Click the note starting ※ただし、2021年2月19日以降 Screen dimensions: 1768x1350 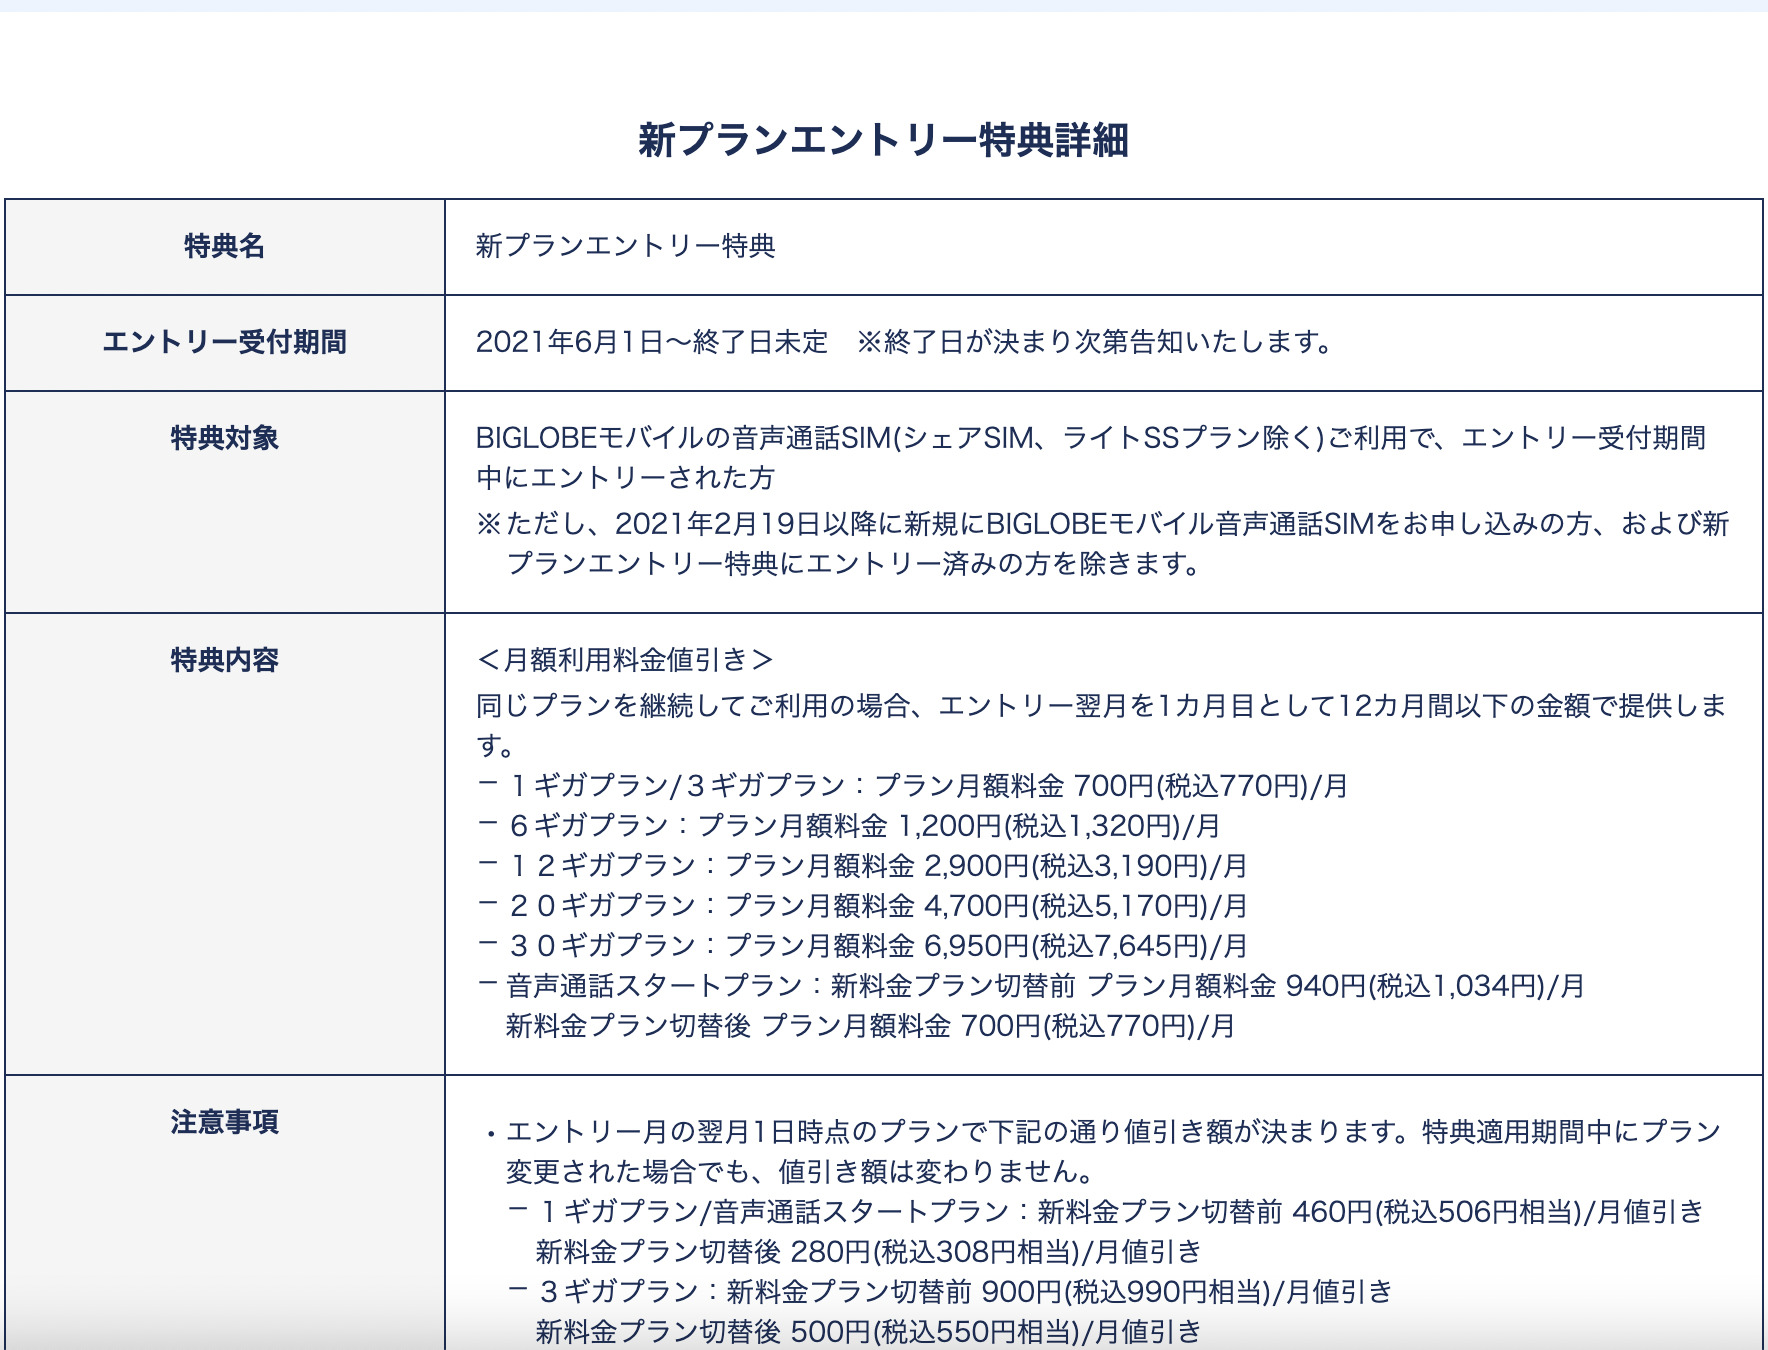click(x=1103, y=524)
